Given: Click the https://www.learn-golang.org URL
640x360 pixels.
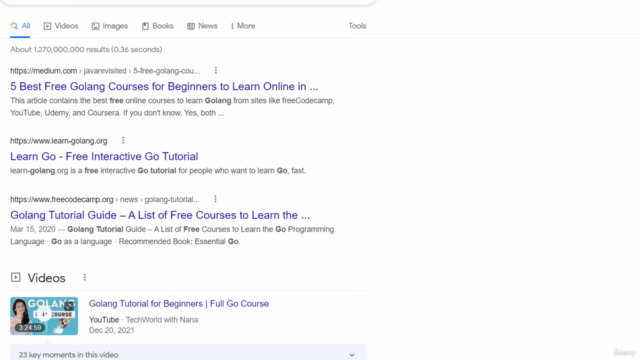Looking at the screenshot, I should (59, 141).
